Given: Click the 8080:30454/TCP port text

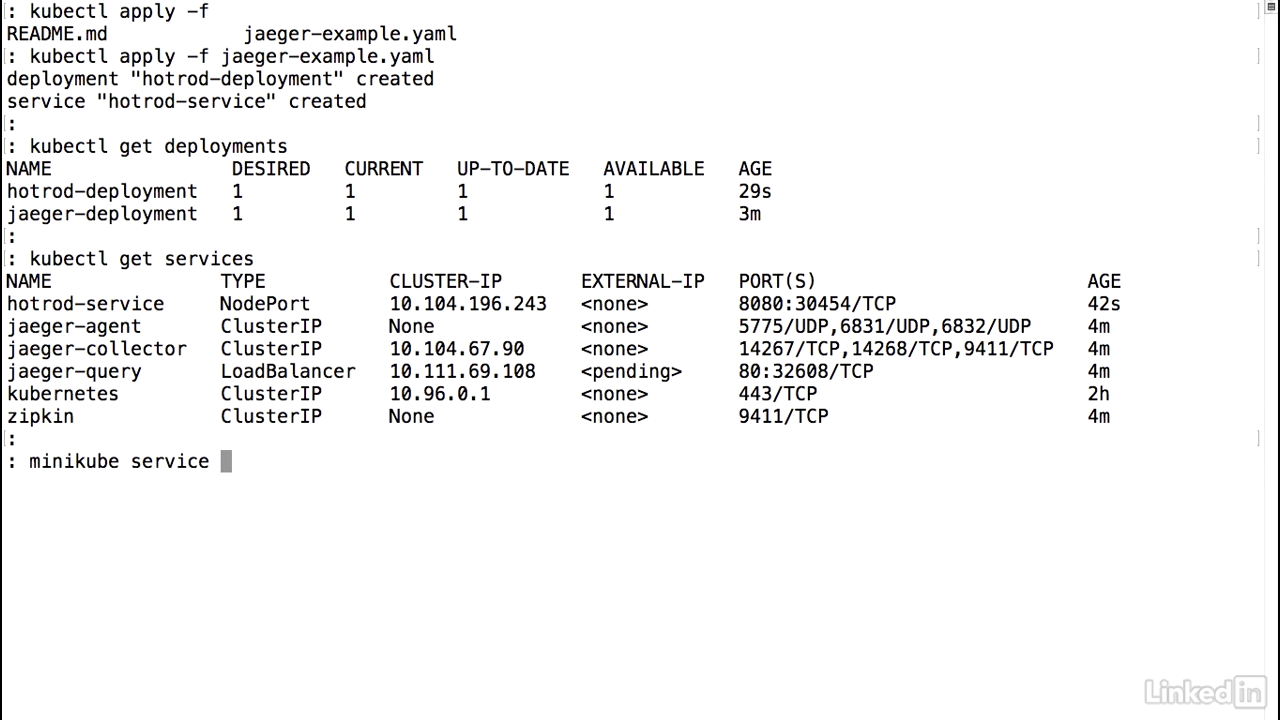Looking at the screenshot, I should tap(817, 304).
